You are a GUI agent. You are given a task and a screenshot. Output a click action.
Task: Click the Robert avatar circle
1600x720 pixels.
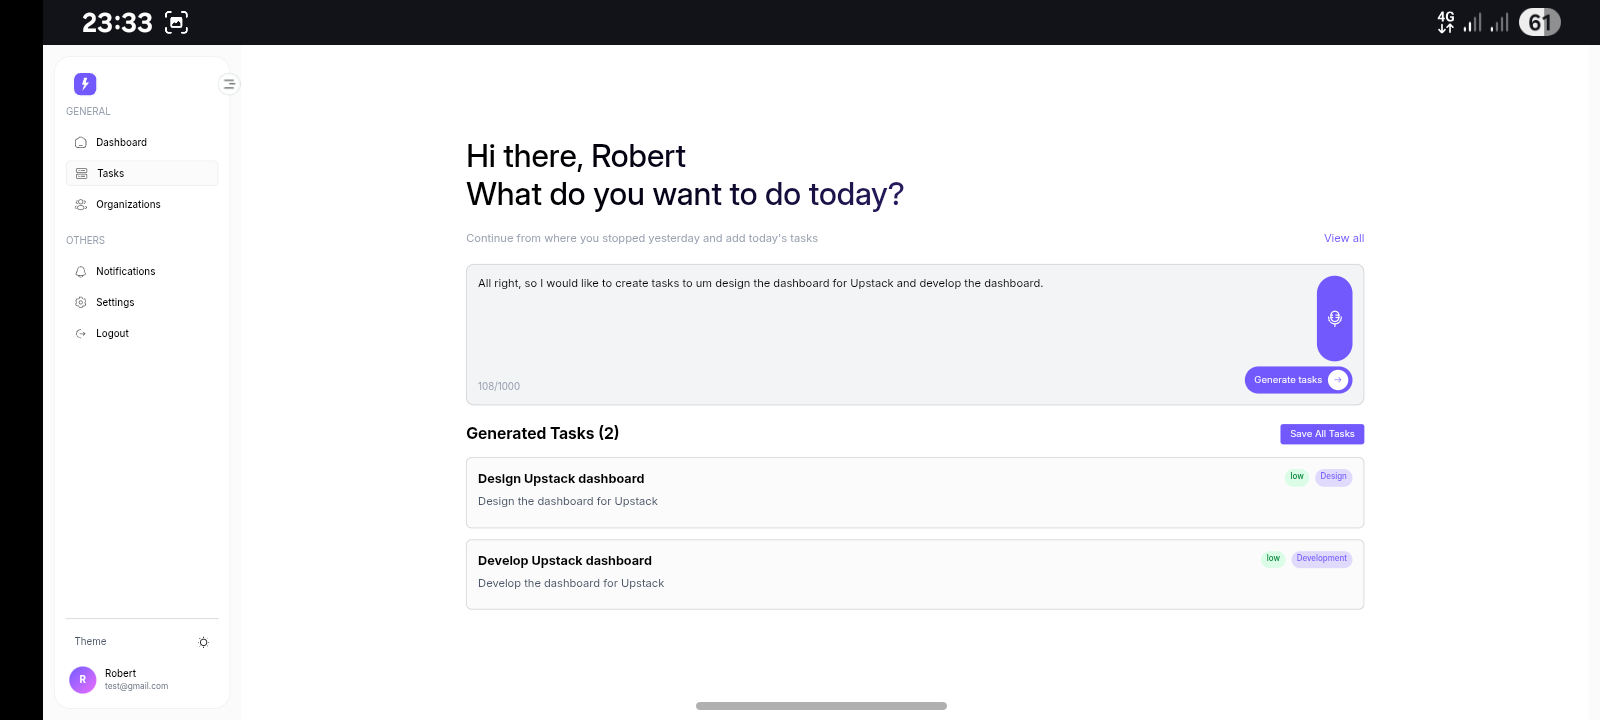[x=83, y=680]
